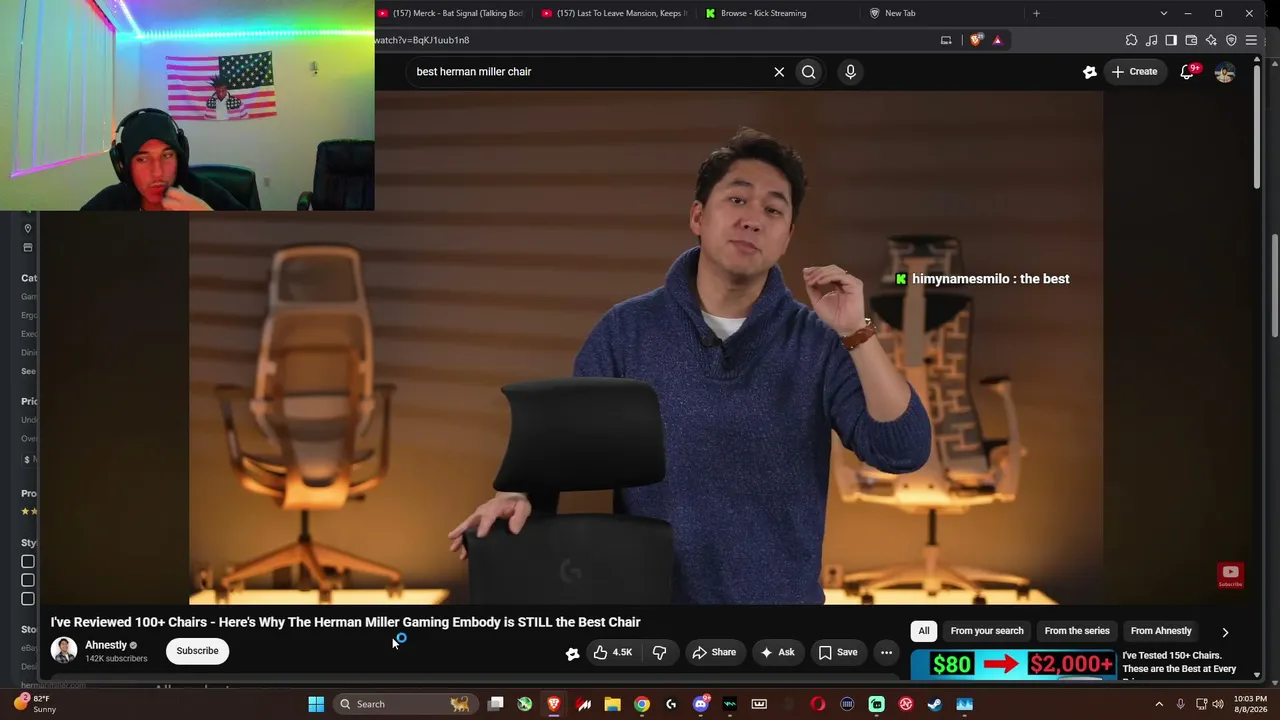Clear the search box with the X
This screenshot has width=1280, height=720.
click(x=779, y=72)
